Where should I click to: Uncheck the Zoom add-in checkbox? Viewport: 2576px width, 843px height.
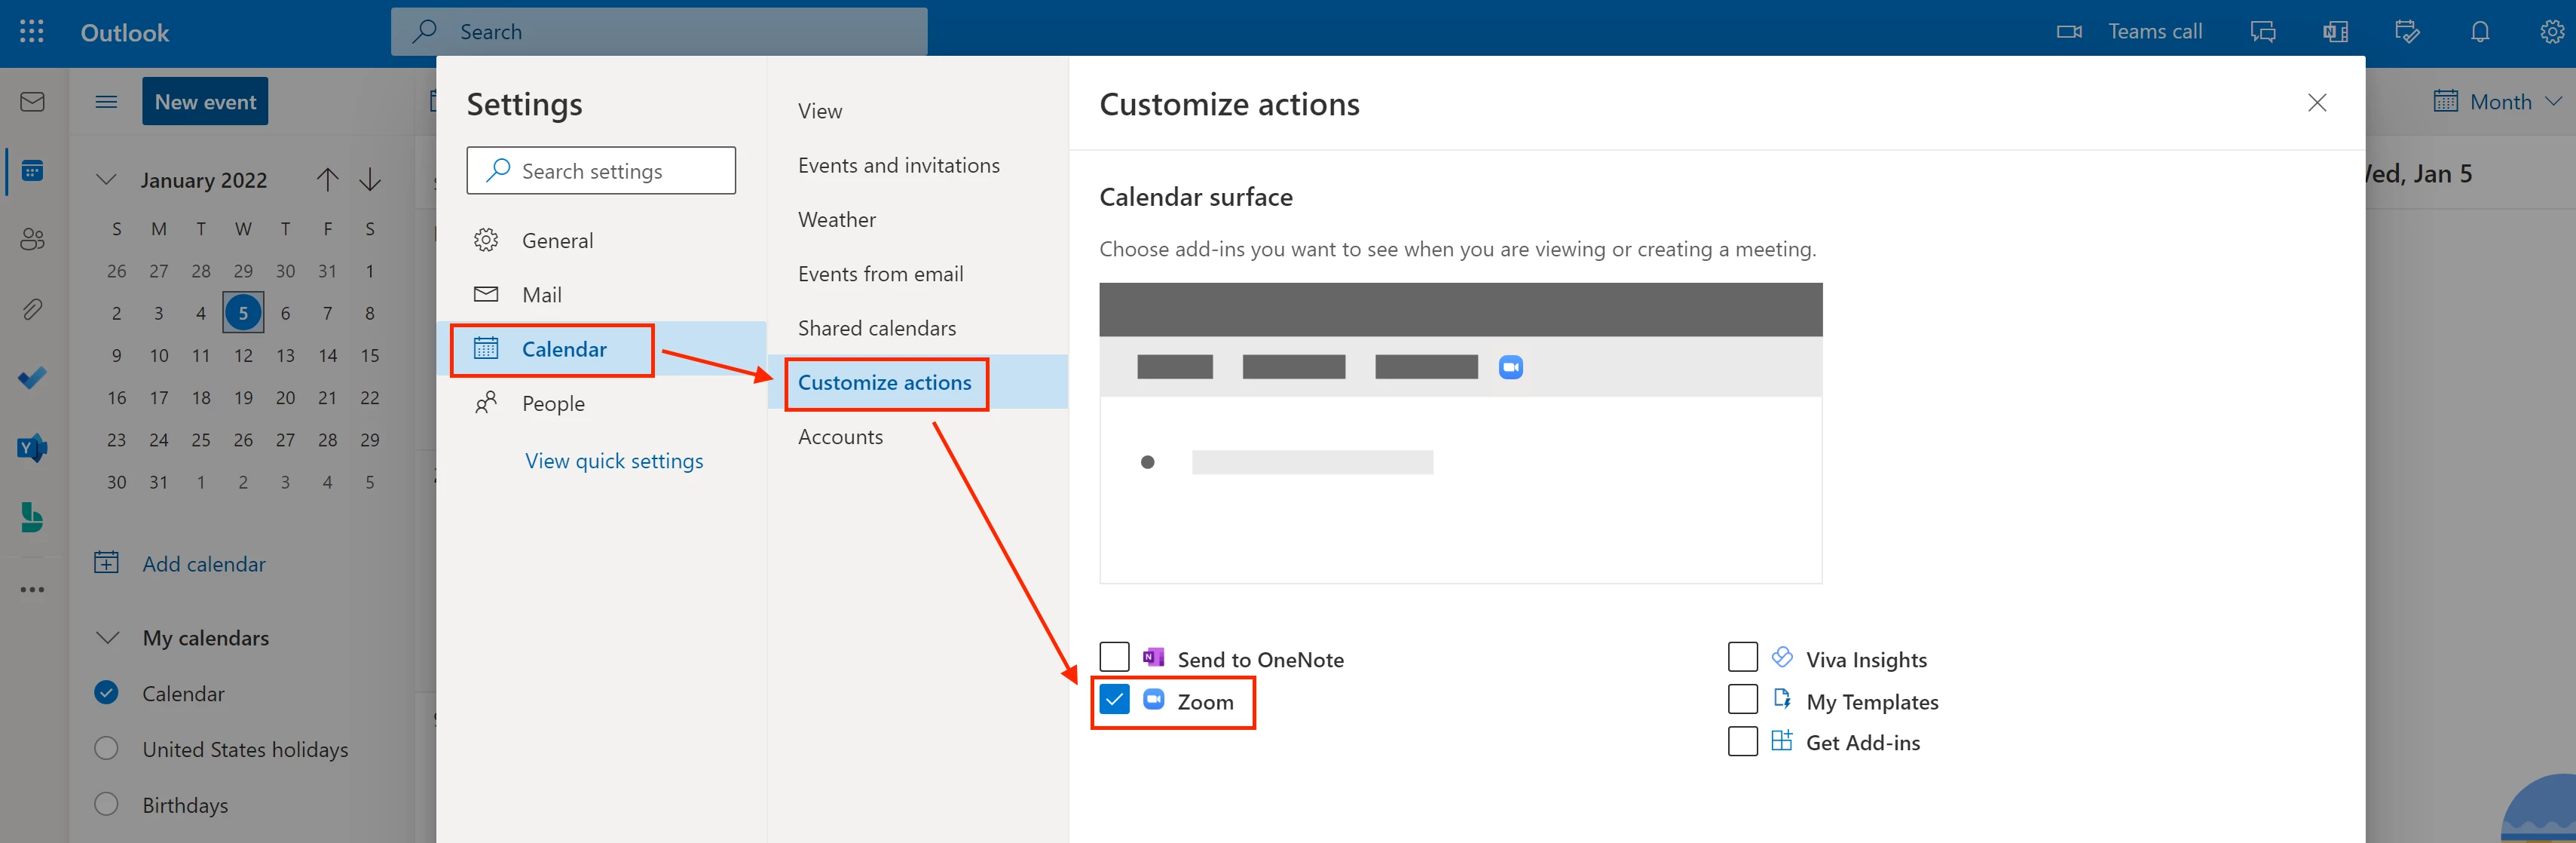(x=1114, y=700)
